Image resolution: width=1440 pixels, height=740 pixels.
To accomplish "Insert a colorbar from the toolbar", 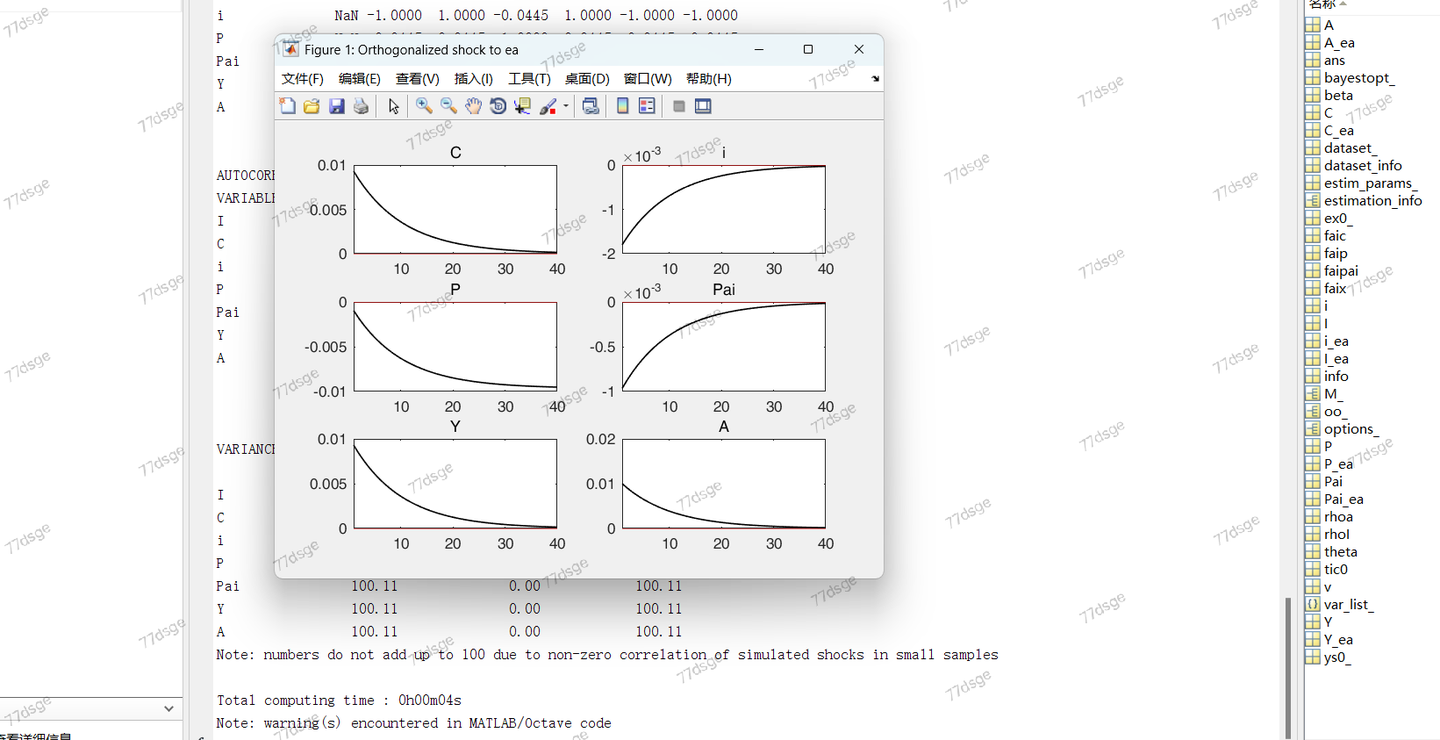I will click(623, 106).
